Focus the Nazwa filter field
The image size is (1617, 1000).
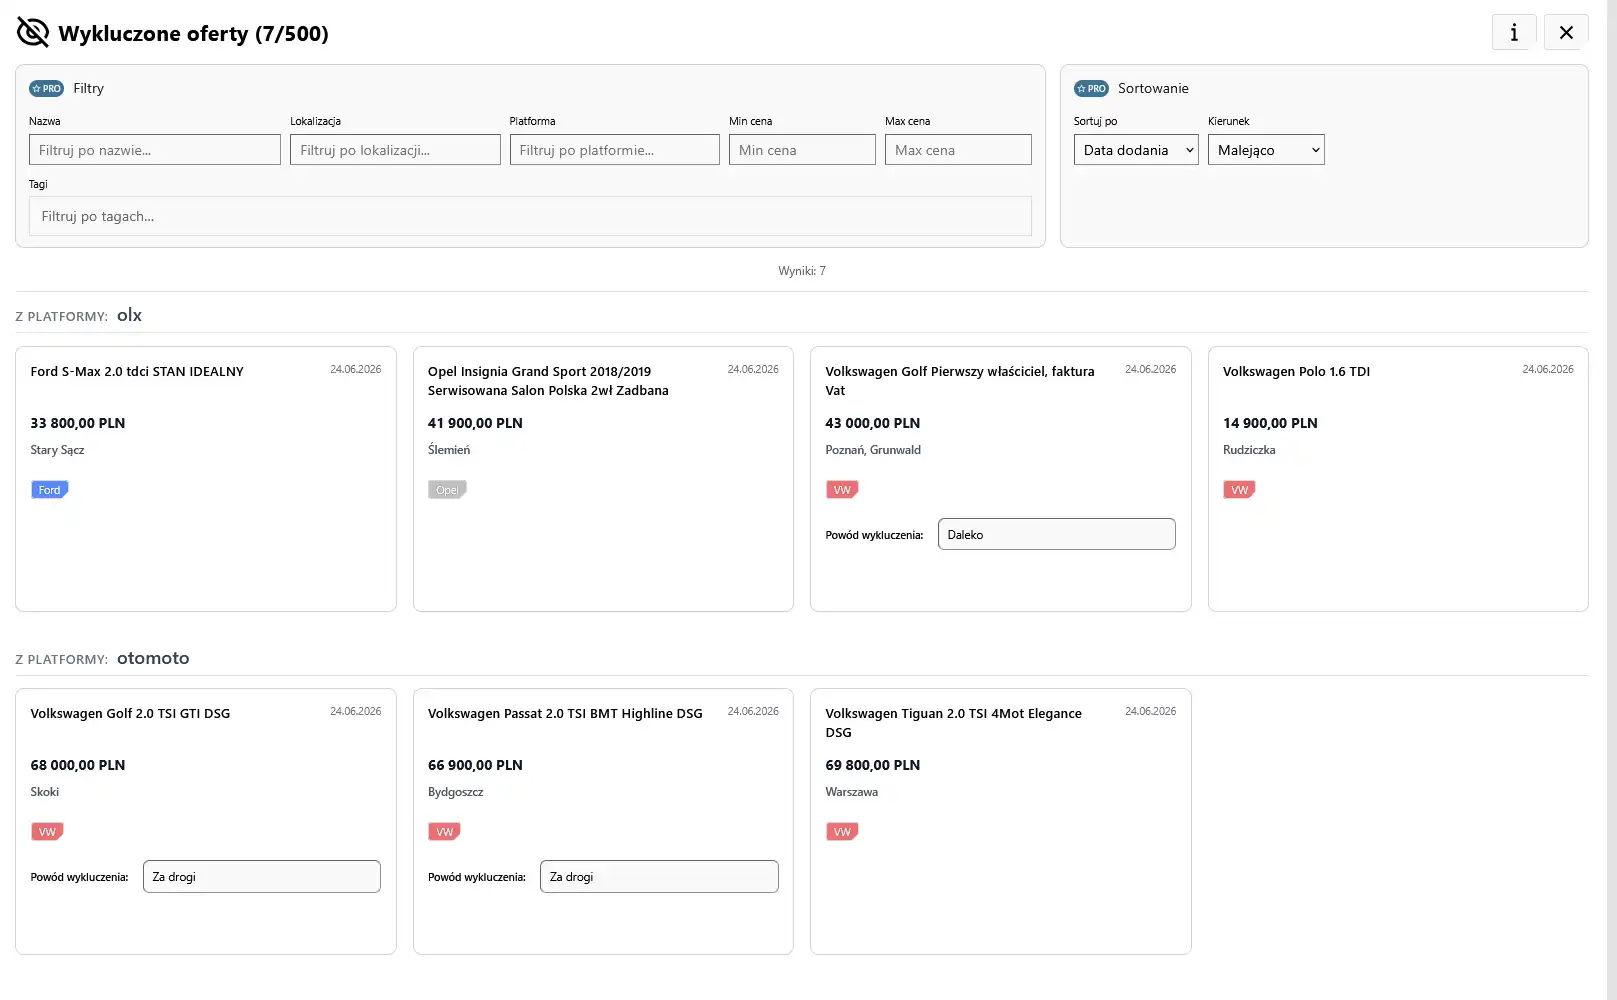coord(155,150)
